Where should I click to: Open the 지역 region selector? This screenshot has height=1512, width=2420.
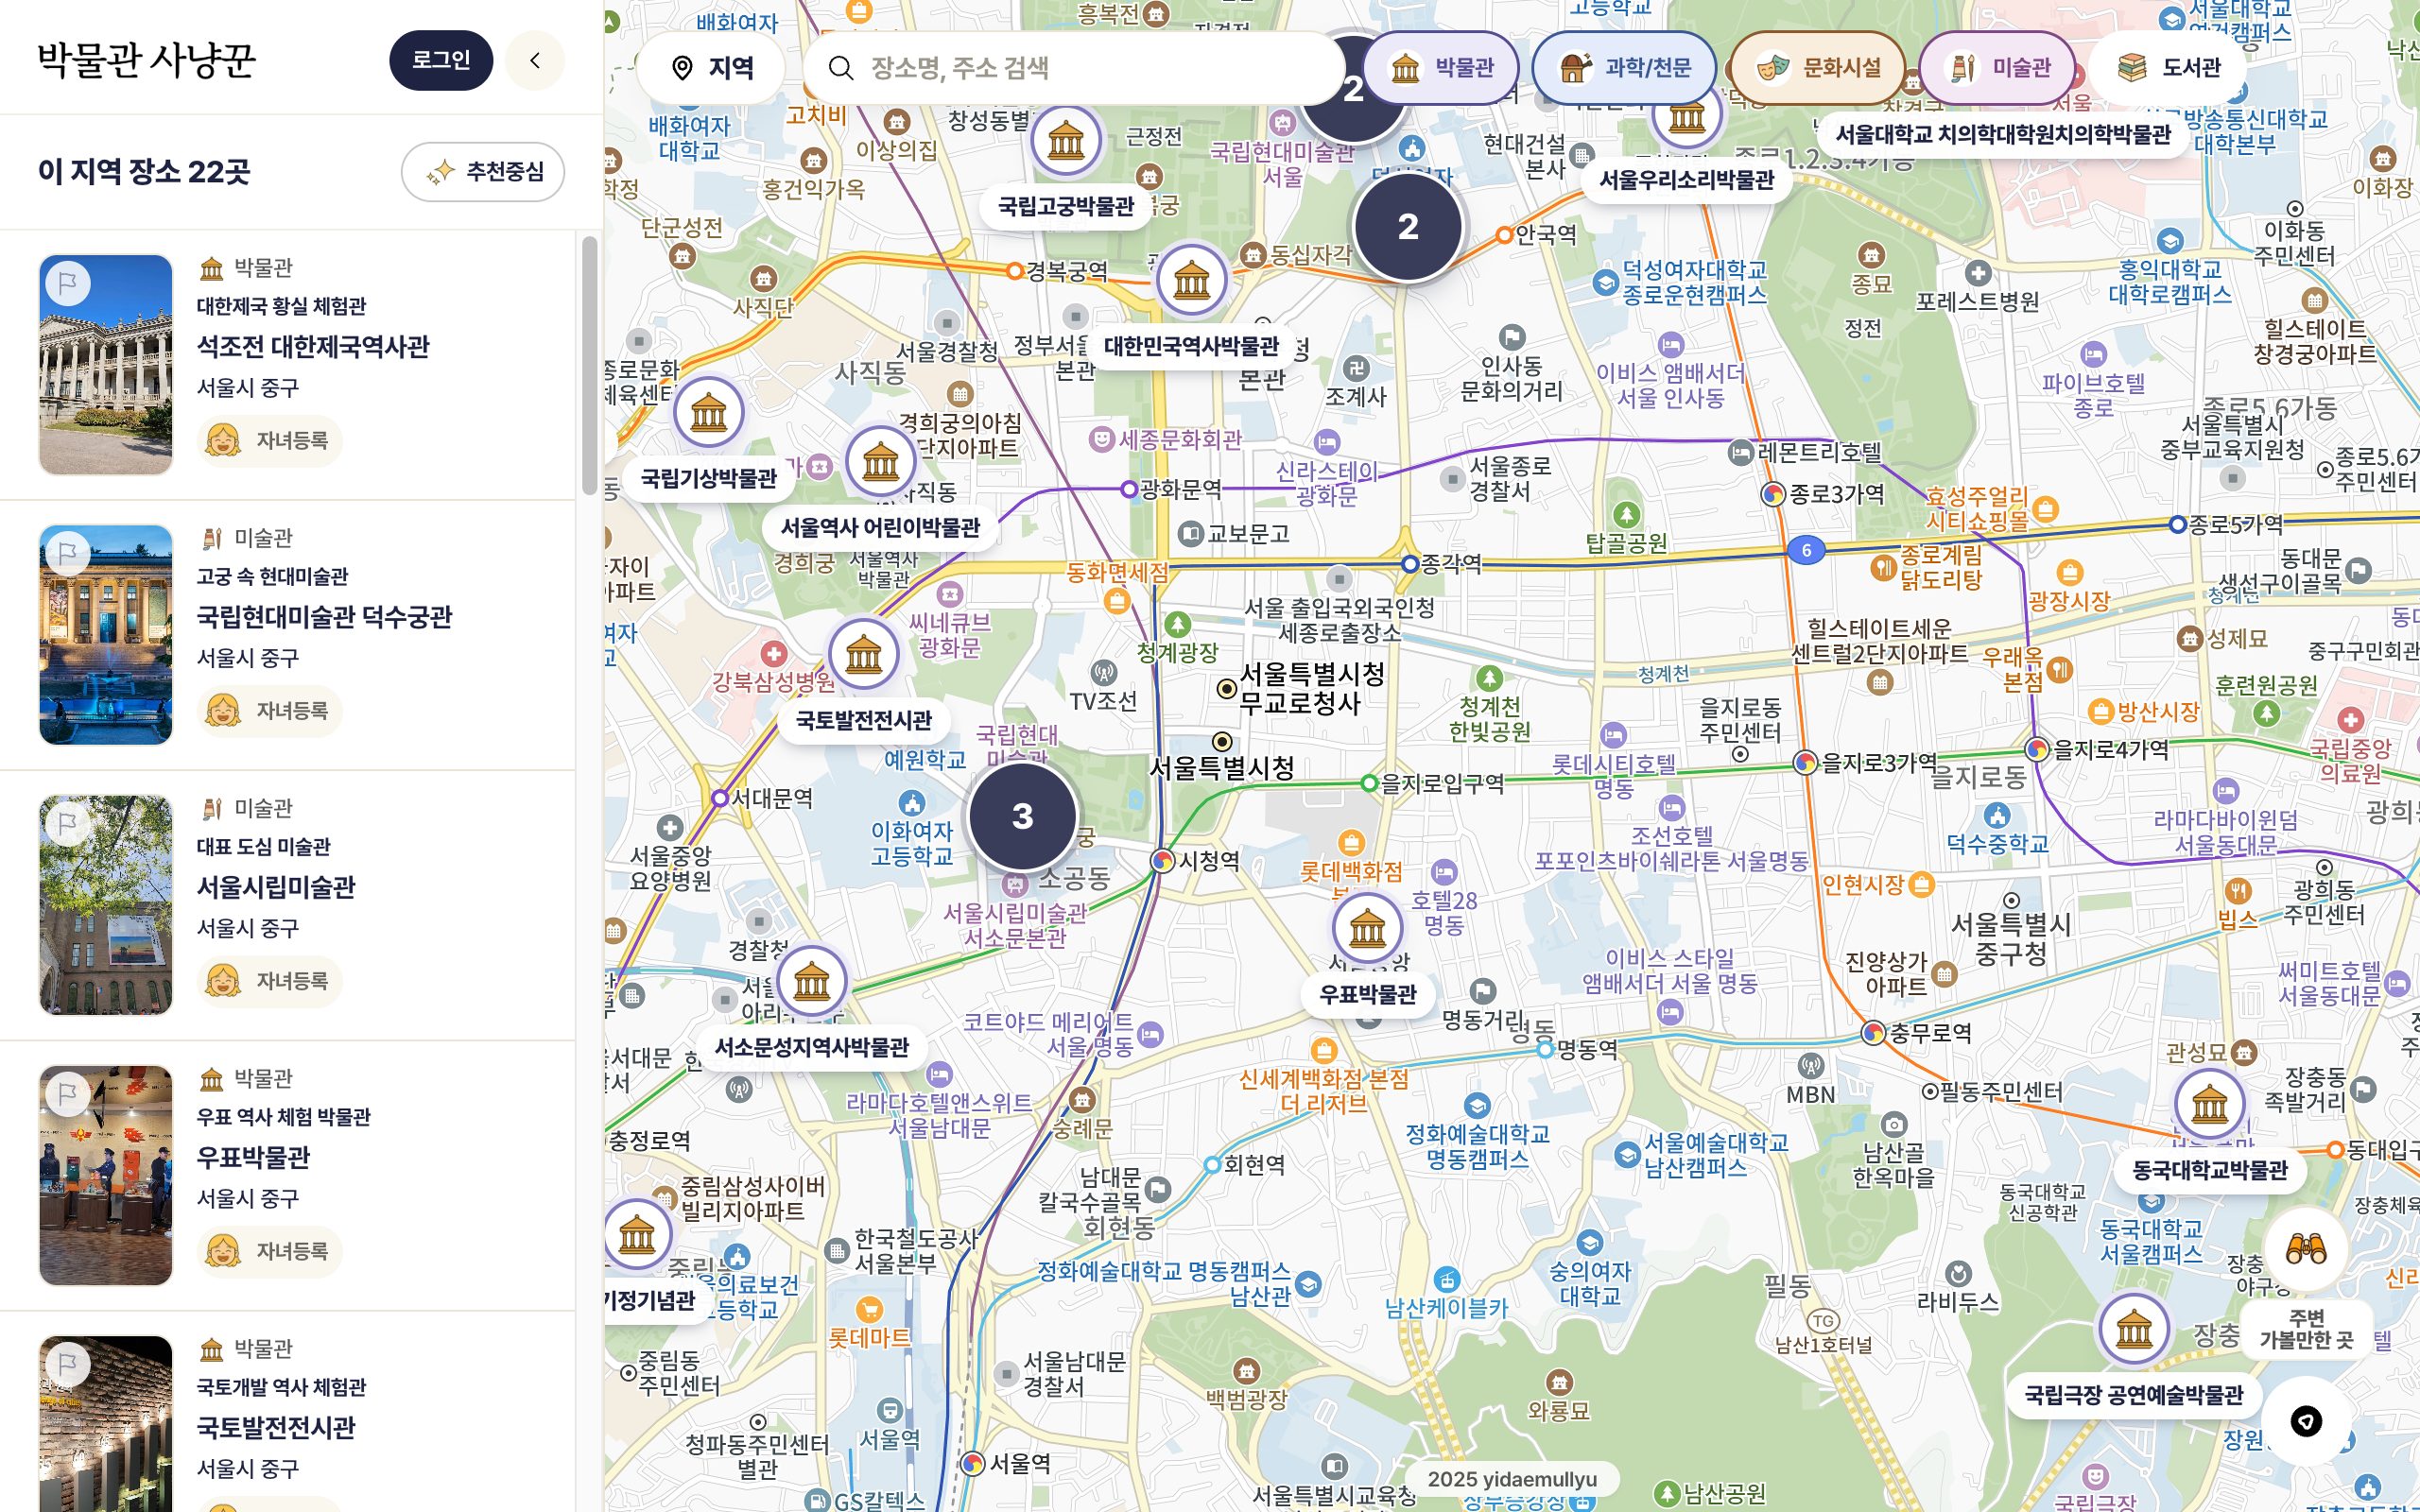coord(711,68)
